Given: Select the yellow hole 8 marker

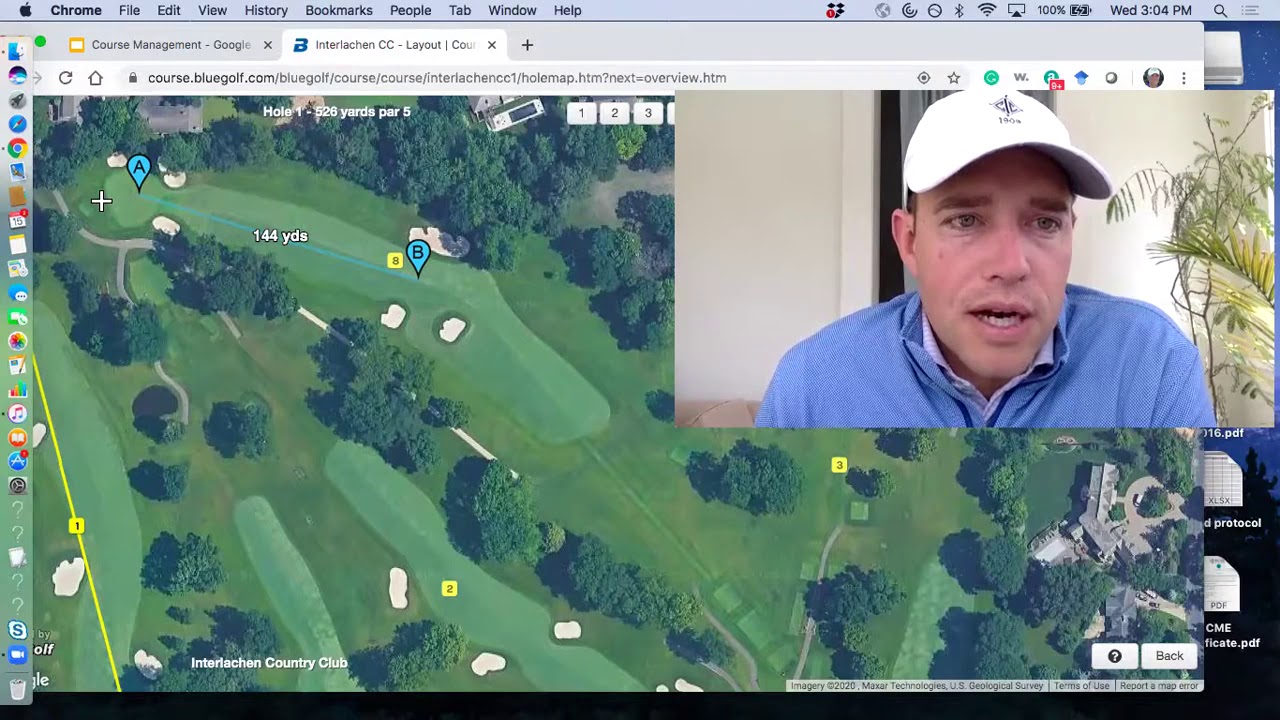Looking at the screenshot, I should [395, 261].
